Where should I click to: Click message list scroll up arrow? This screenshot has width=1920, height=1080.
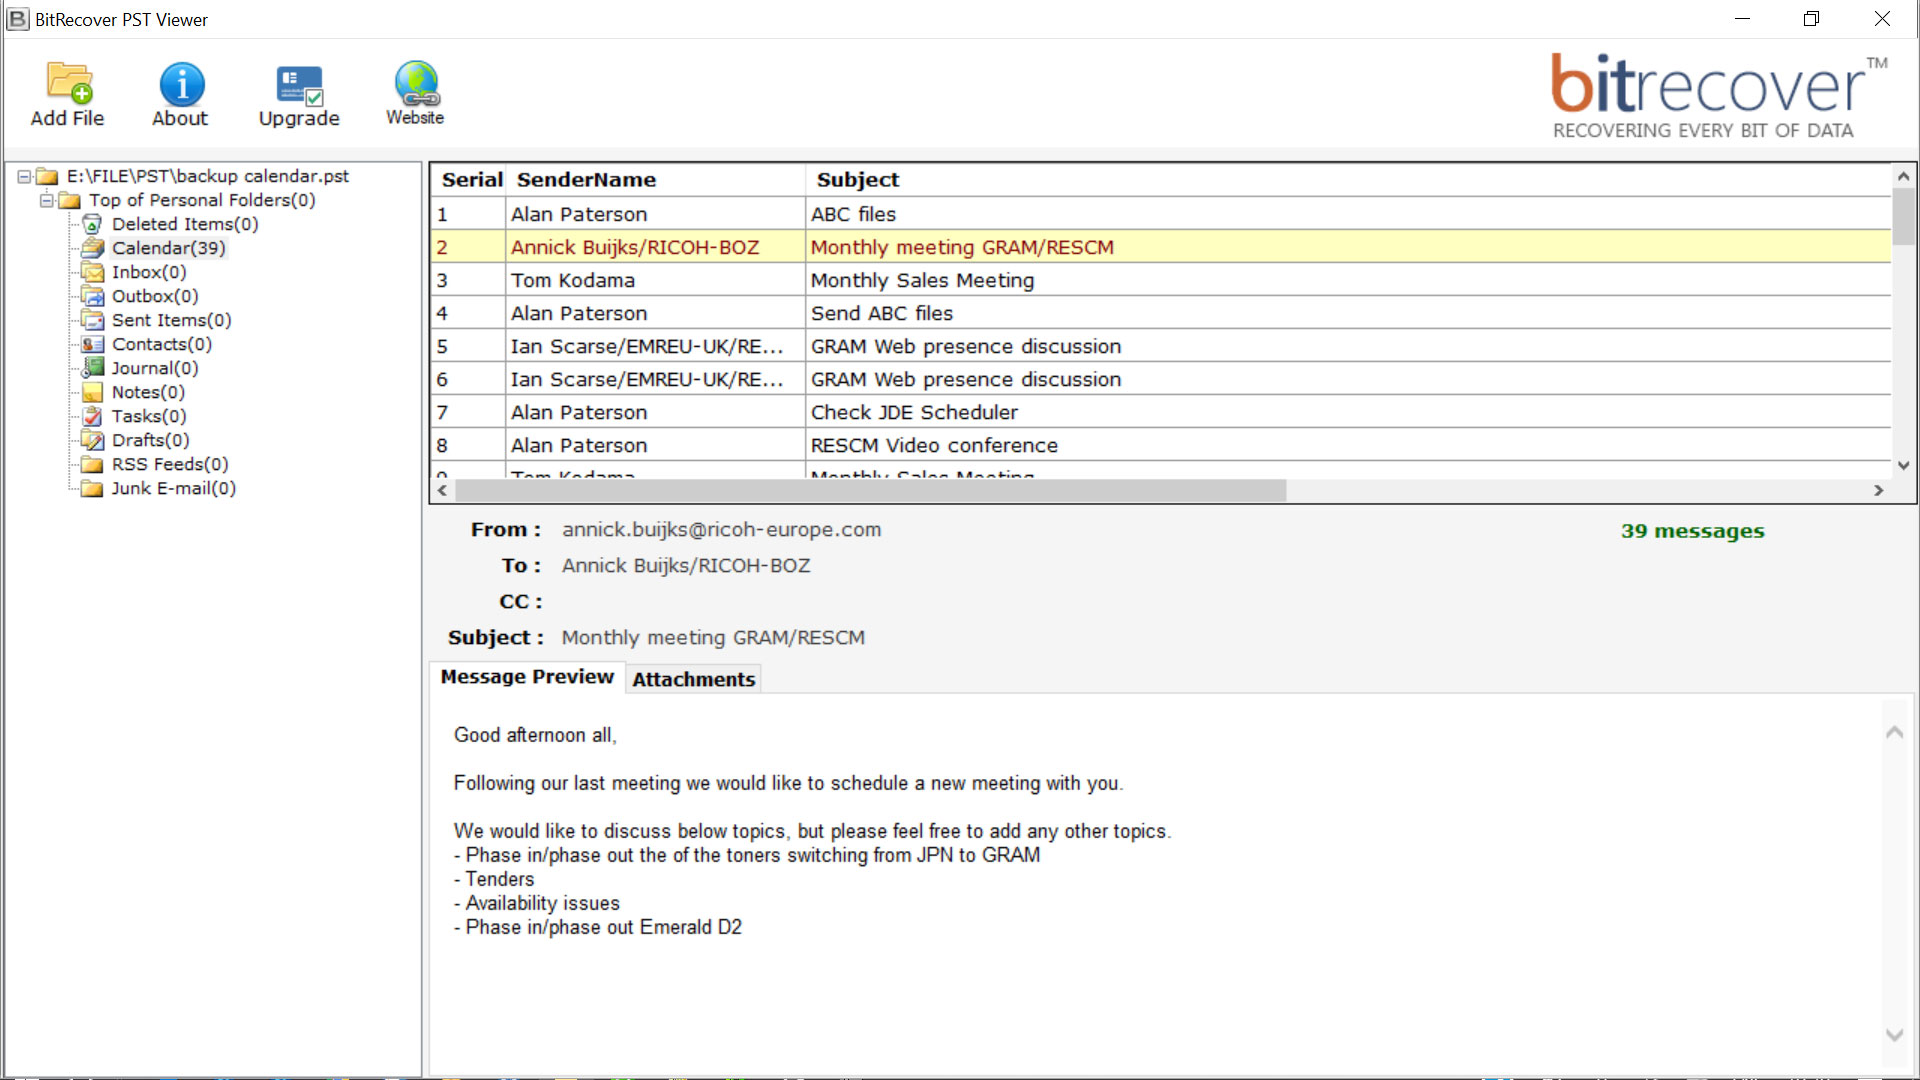[x=1903, y=176]
